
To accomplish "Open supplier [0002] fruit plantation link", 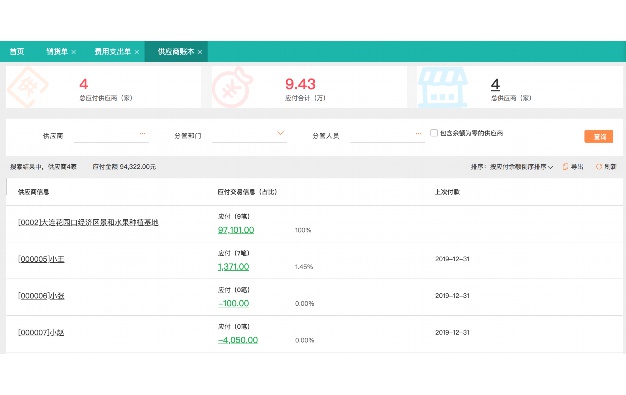I will [x=88, y=222].
